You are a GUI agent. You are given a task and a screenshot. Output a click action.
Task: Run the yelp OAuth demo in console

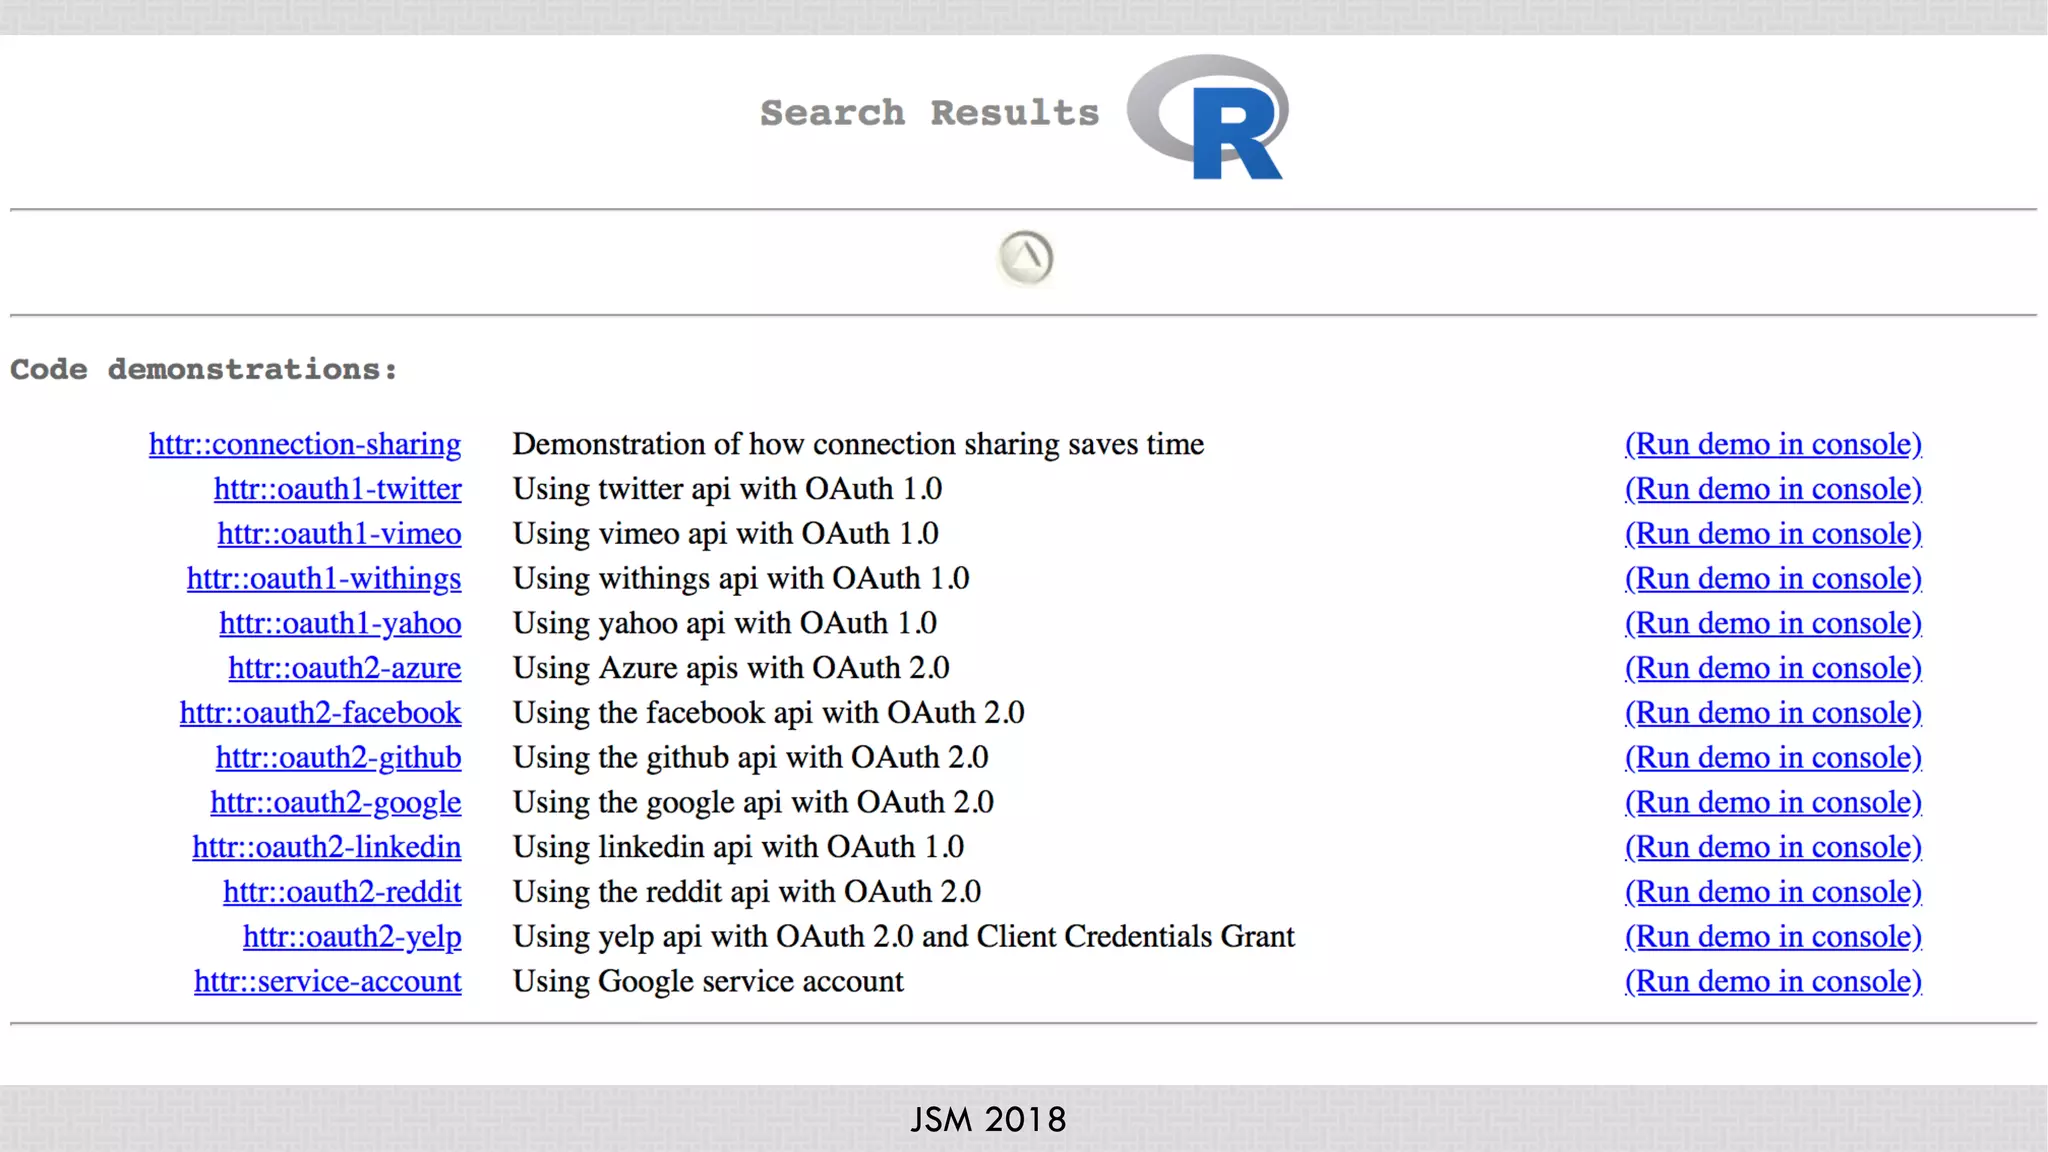[x=1772, y=937]
